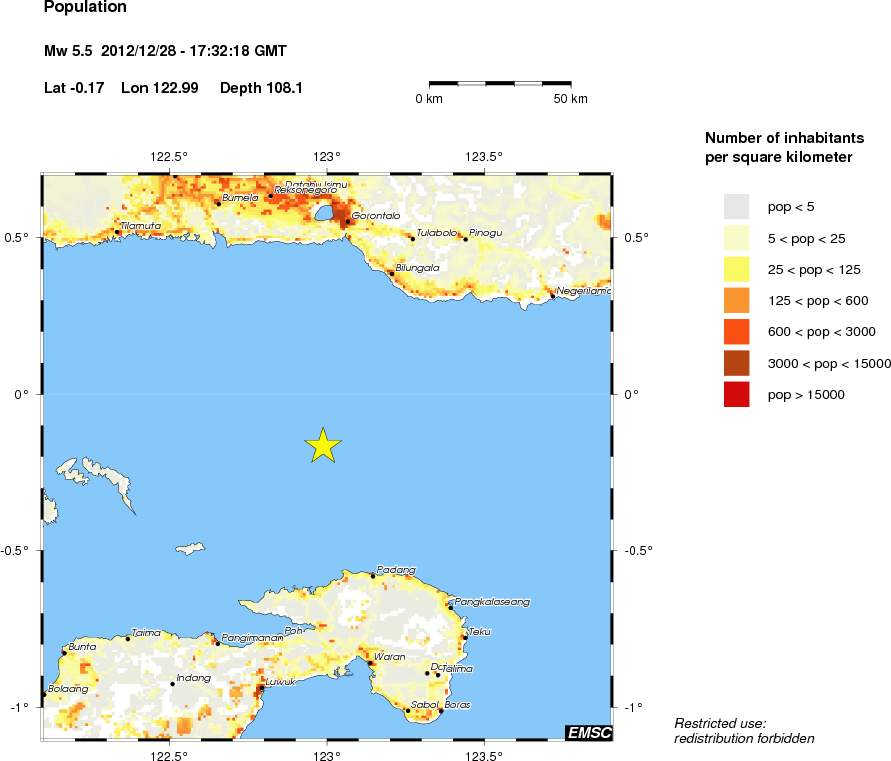This screenshot has width=891, height=761.
Task: Click the Pangkalaseang town label
Action: click(492, 602)
